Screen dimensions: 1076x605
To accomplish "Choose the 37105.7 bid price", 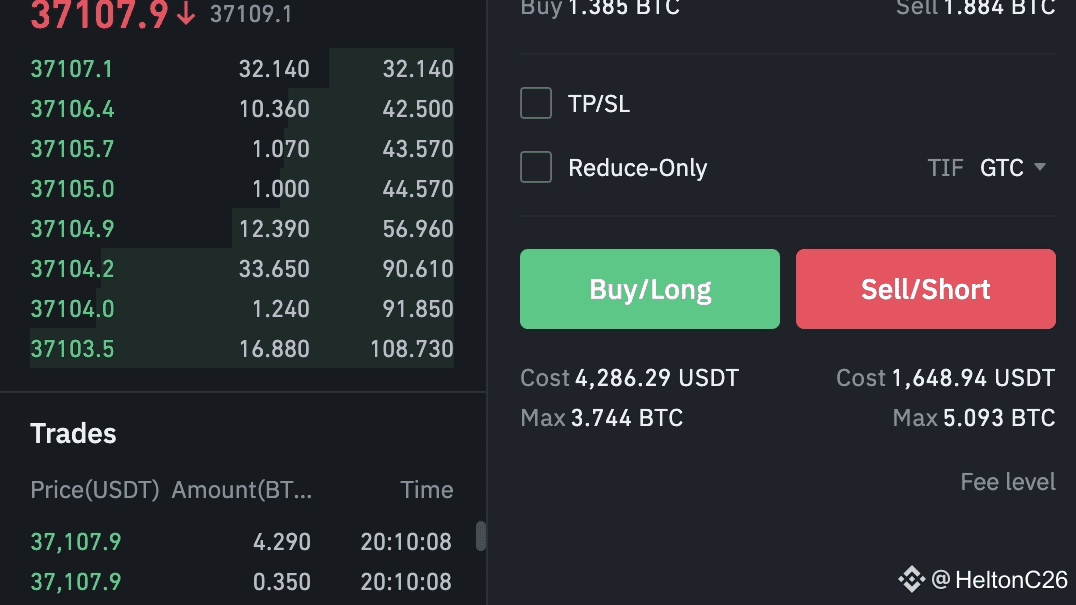I will 72,149.
